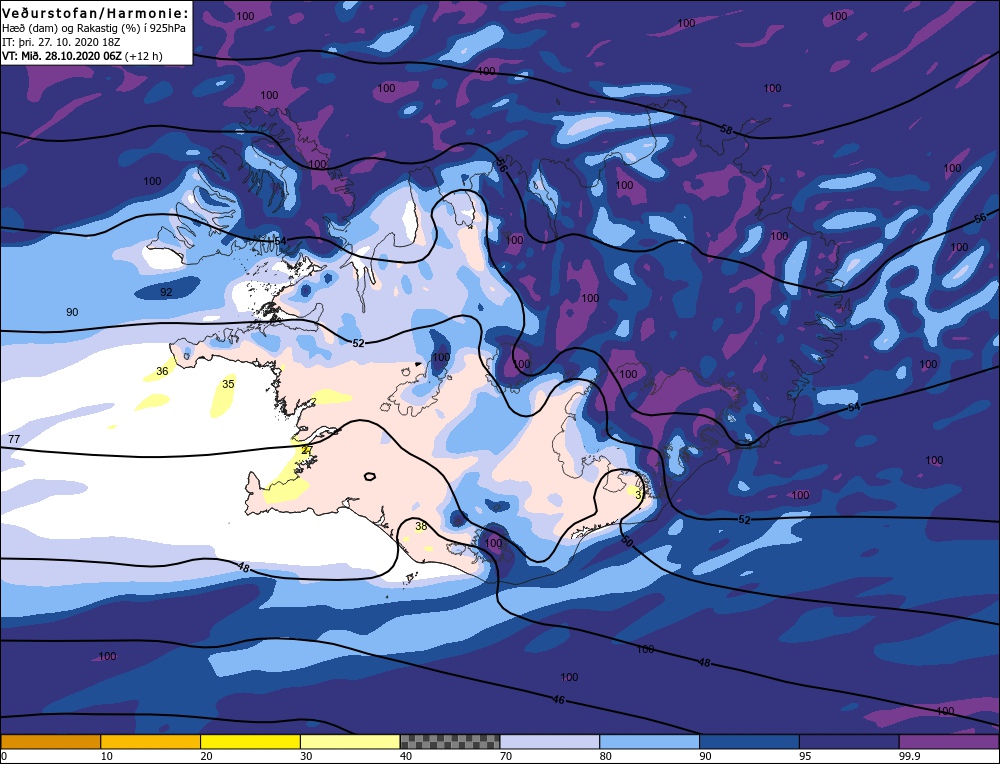Click the yellow-area value '36'
This screenshot has width=1000, height=764.
pyautogui.click(x=163, y=371)
